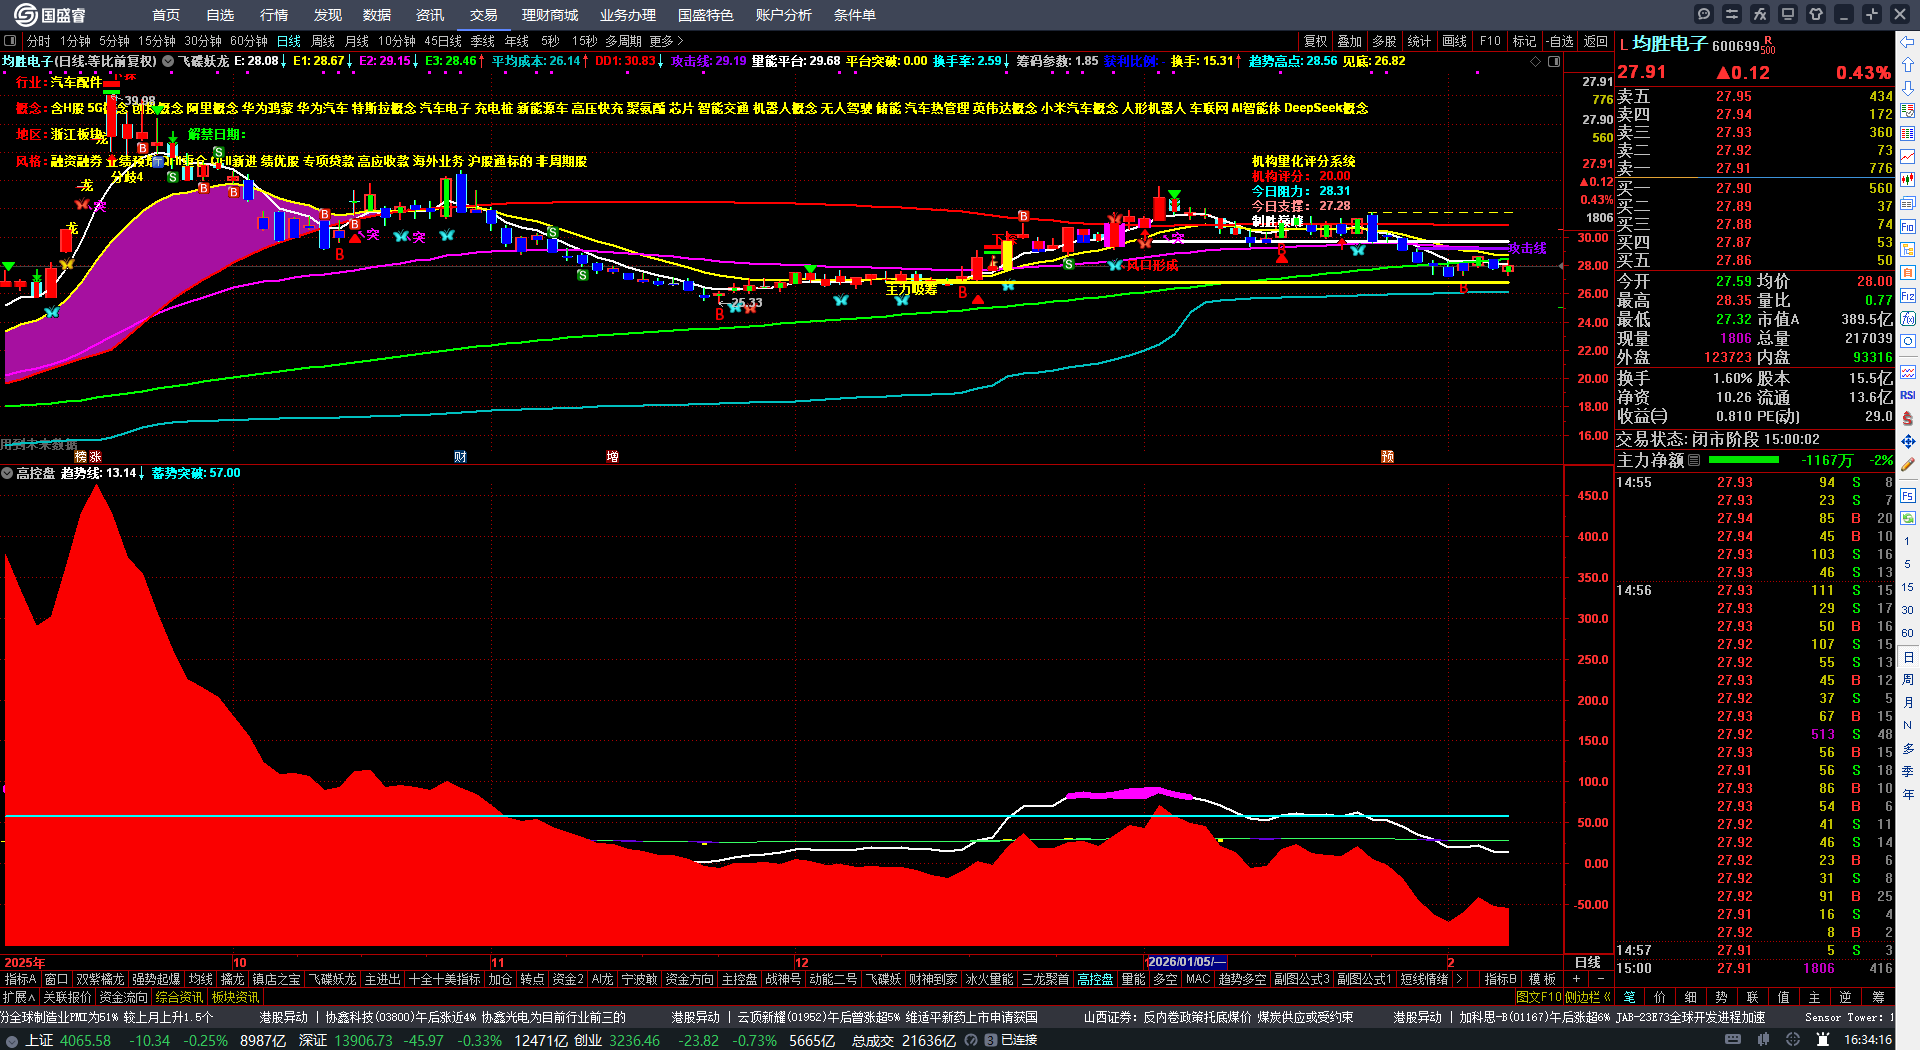1920x1050 pixels.
Task: Click the 预 event marker on chart axis
Action: point(1388,456)
